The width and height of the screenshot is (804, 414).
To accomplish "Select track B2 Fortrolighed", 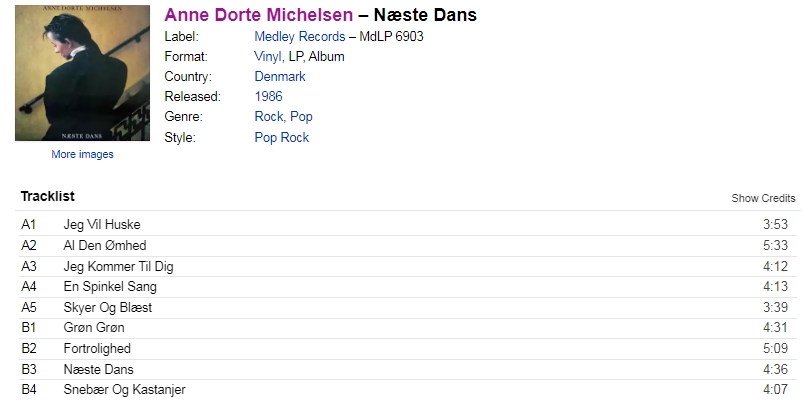I will (x=408, y=348).
